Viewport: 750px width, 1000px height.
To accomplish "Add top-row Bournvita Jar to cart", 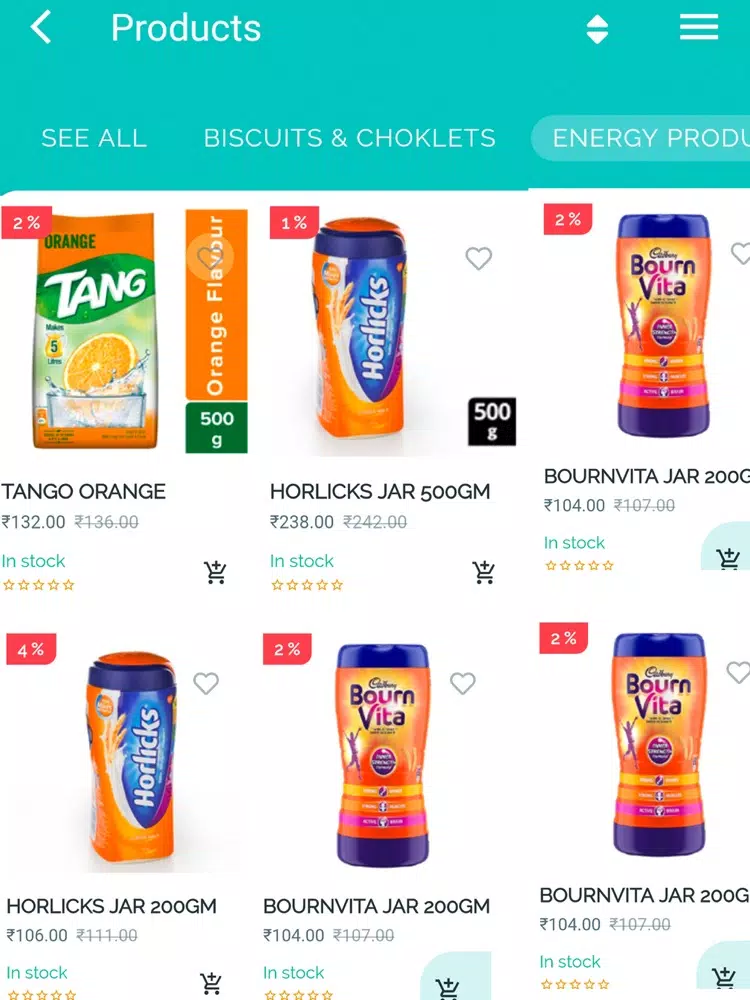I will click(x=727, y=557).
